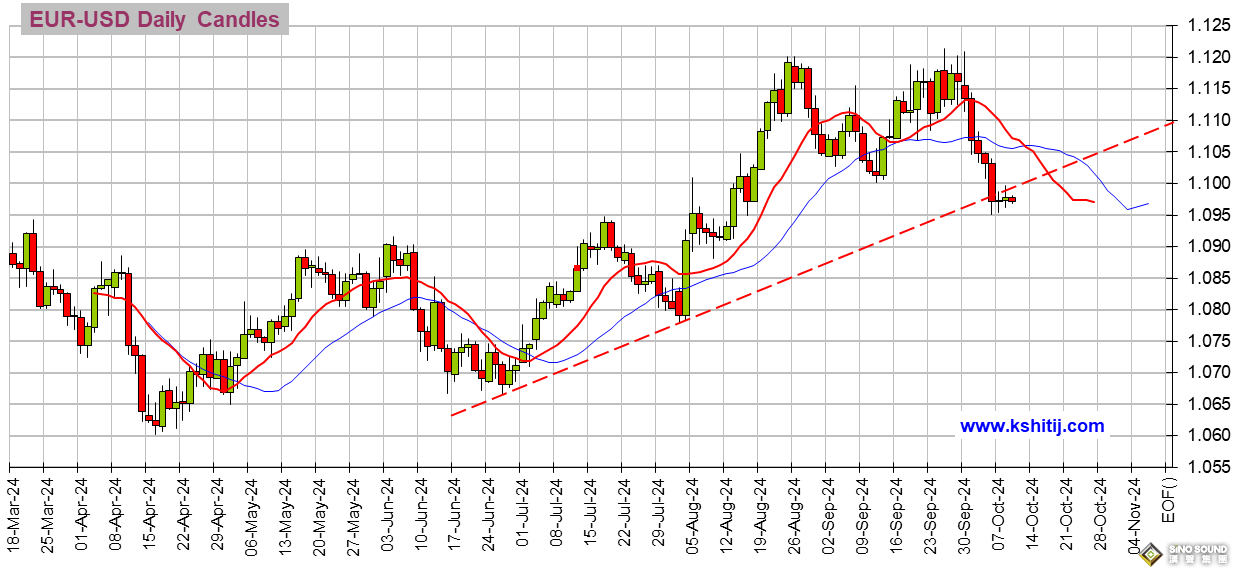Image resolution: width=1237 pixels, height=576 pixels.
Task: Click the 1.055 price axis label
Action: click(x=1200, y=466)
